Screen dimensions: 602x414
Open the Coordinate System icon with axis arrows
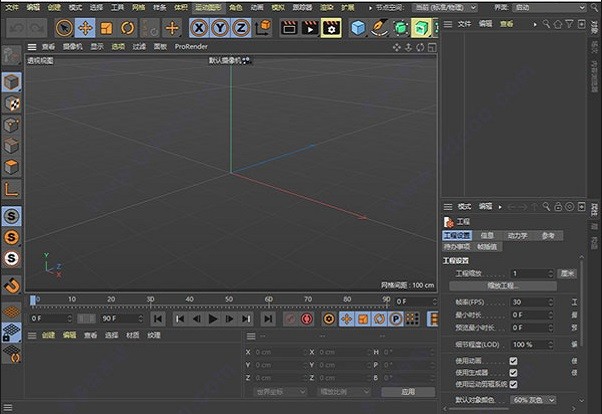tap(263, 28)
